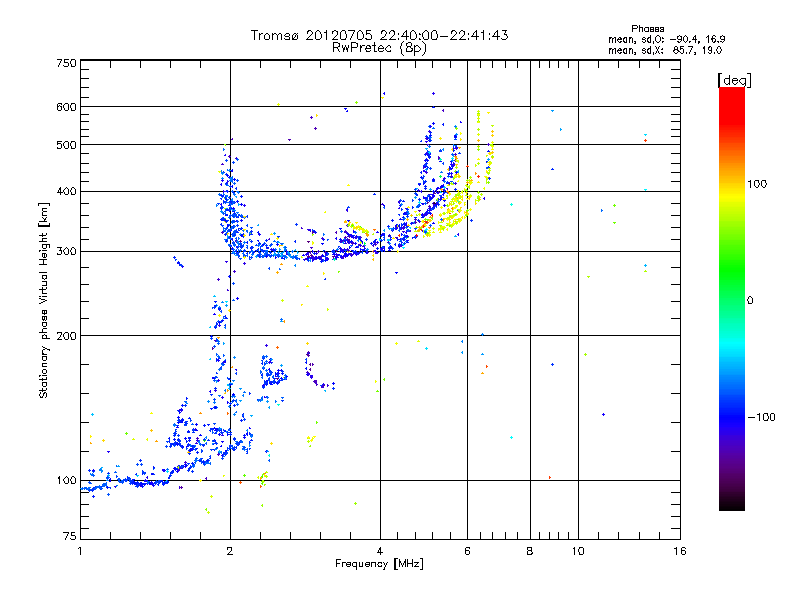Screen dimensions: 800x600
Task: Click the x-axis '6' label
Action: click(467, 551)
